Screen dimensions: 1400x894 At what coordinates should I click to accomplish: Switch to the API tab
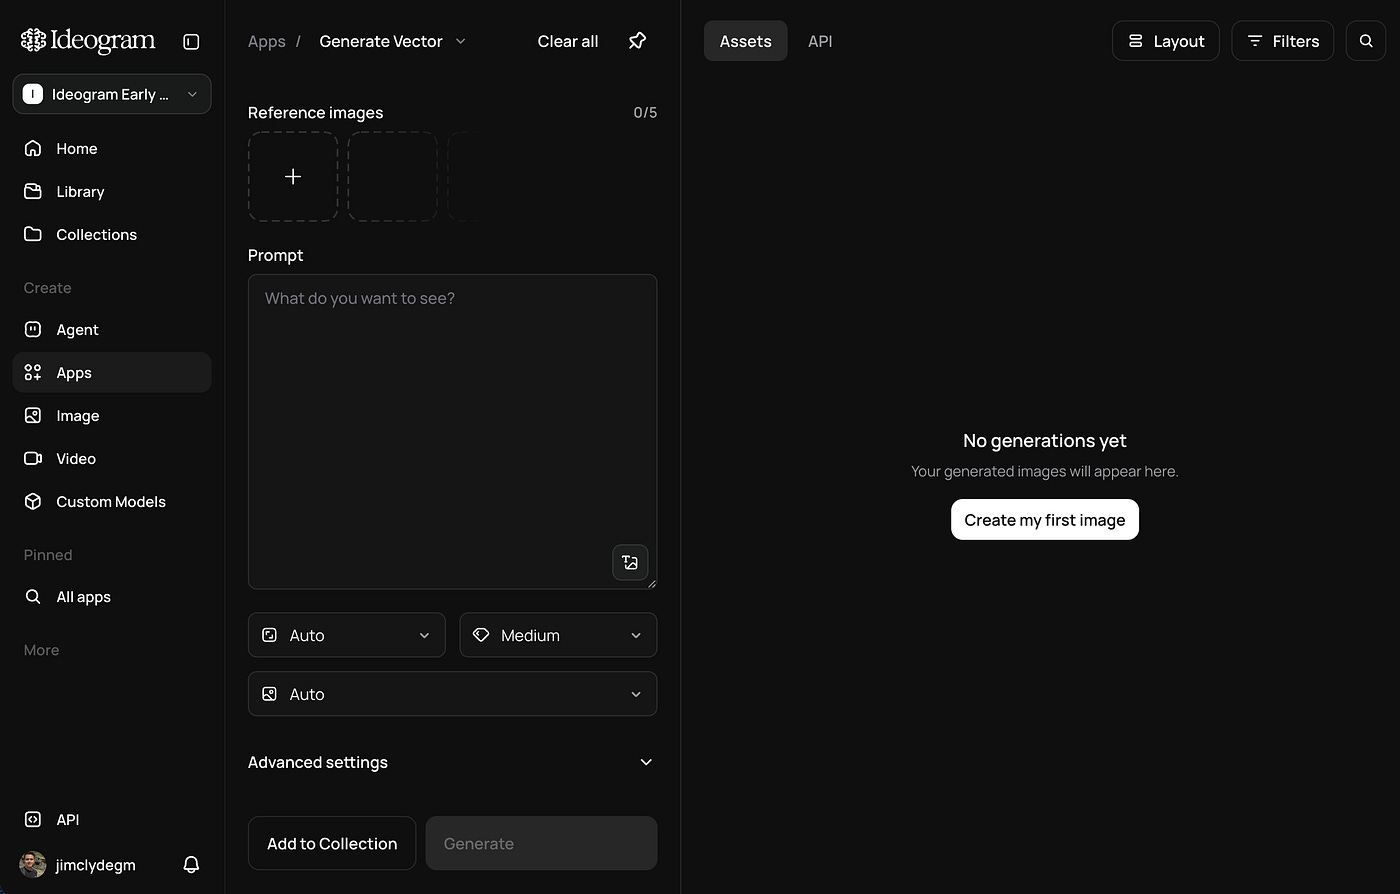click(x=820, y=41)
